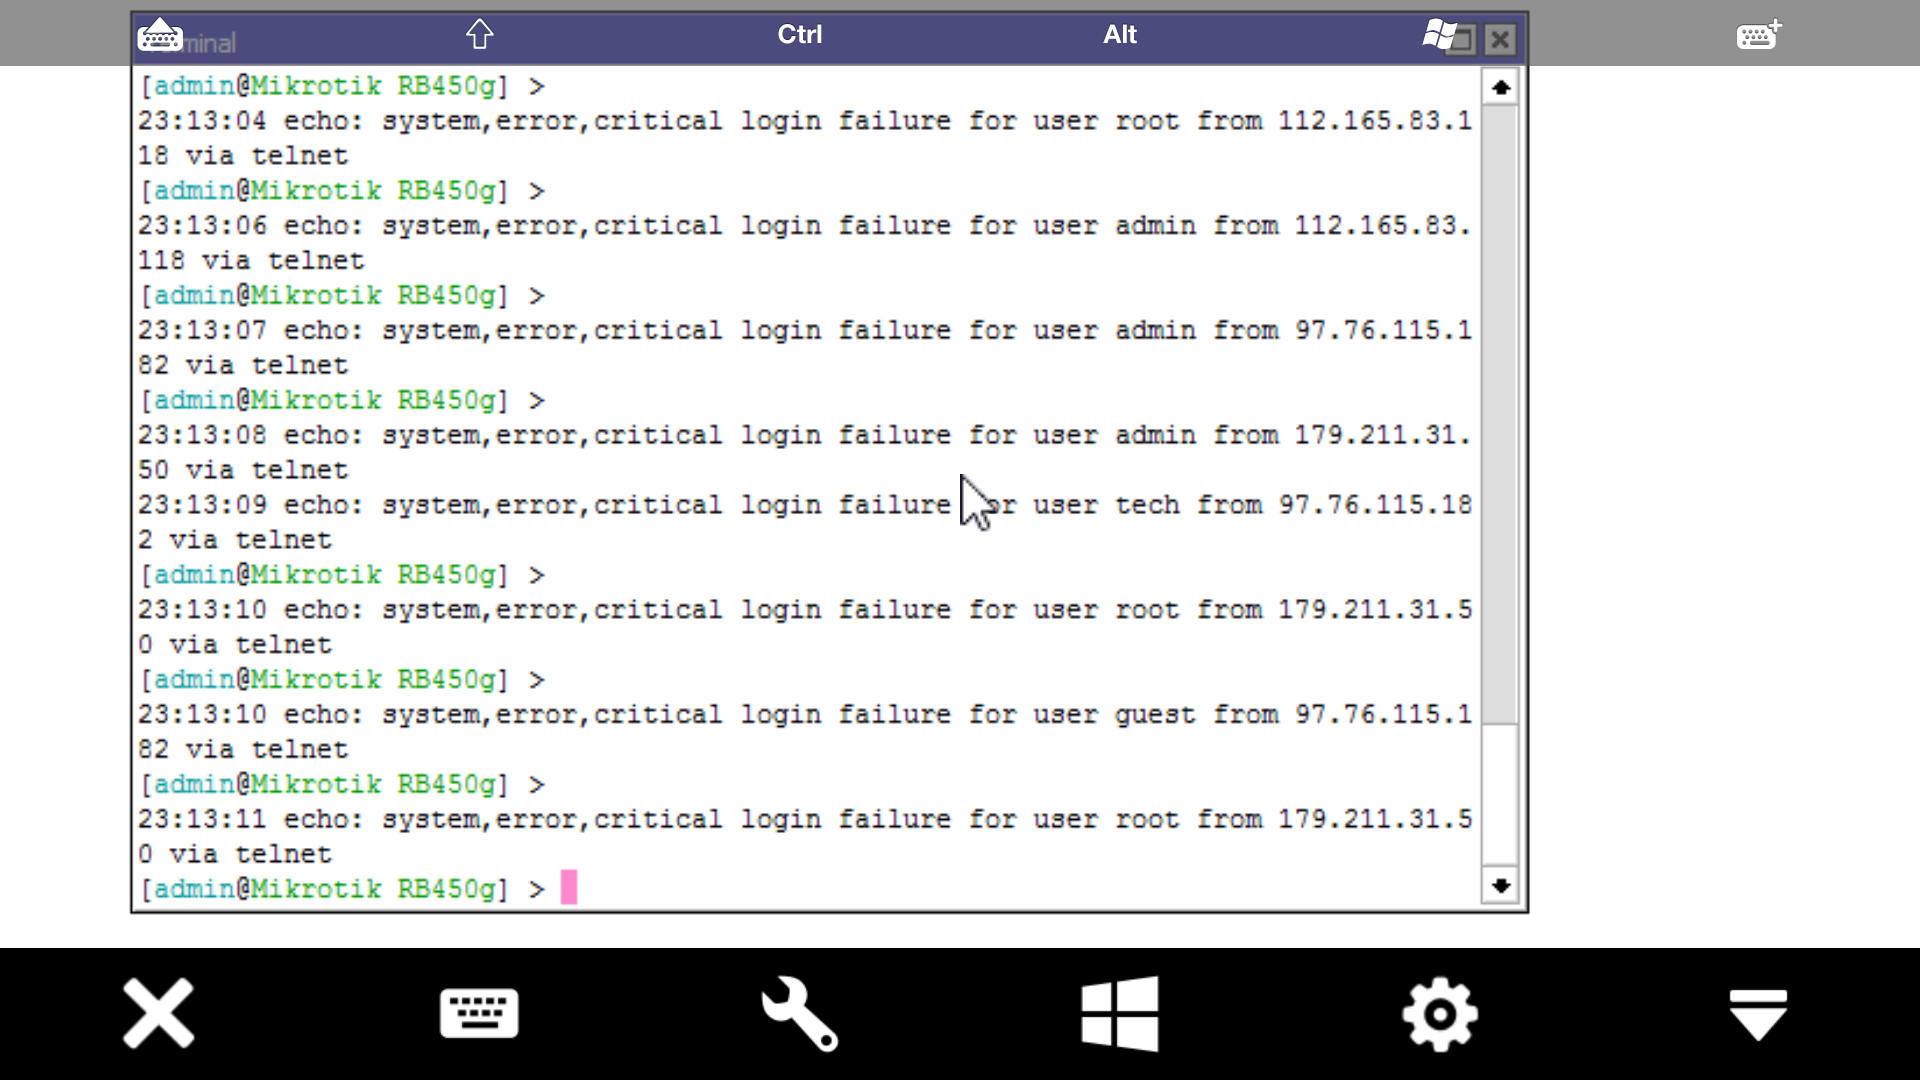
Task: Collapse bottom toolbar with down triangle
Action: coord(1758,1013)
